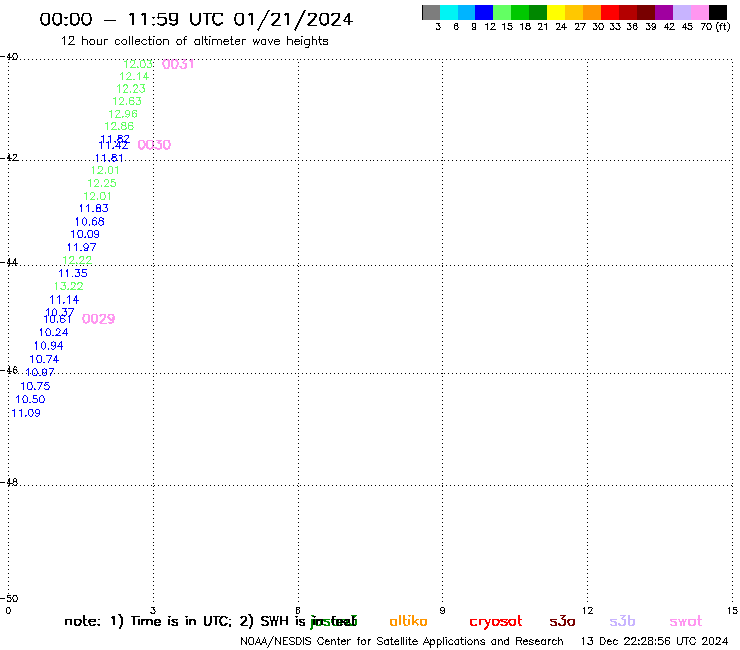
Task: Click the gray swatch in the color legend
Action: point(431,12)
